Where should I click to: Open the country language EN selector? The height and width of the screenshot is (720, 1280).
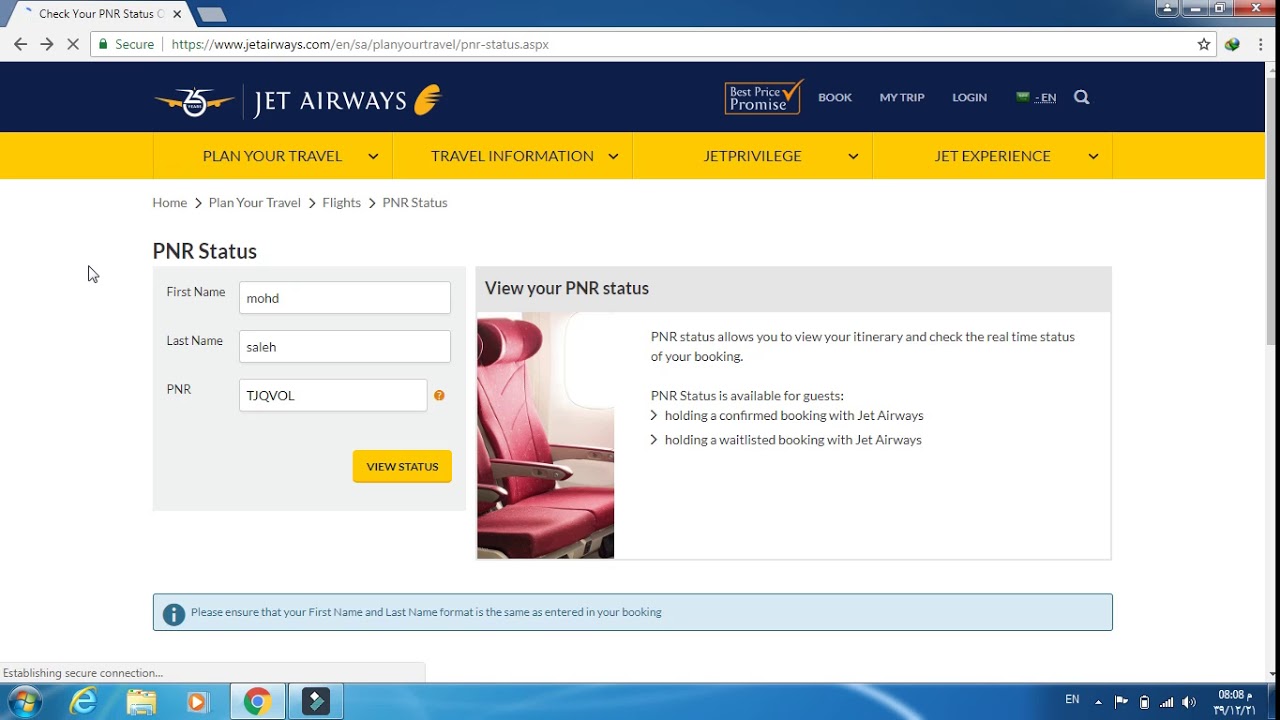(1036, 97)
